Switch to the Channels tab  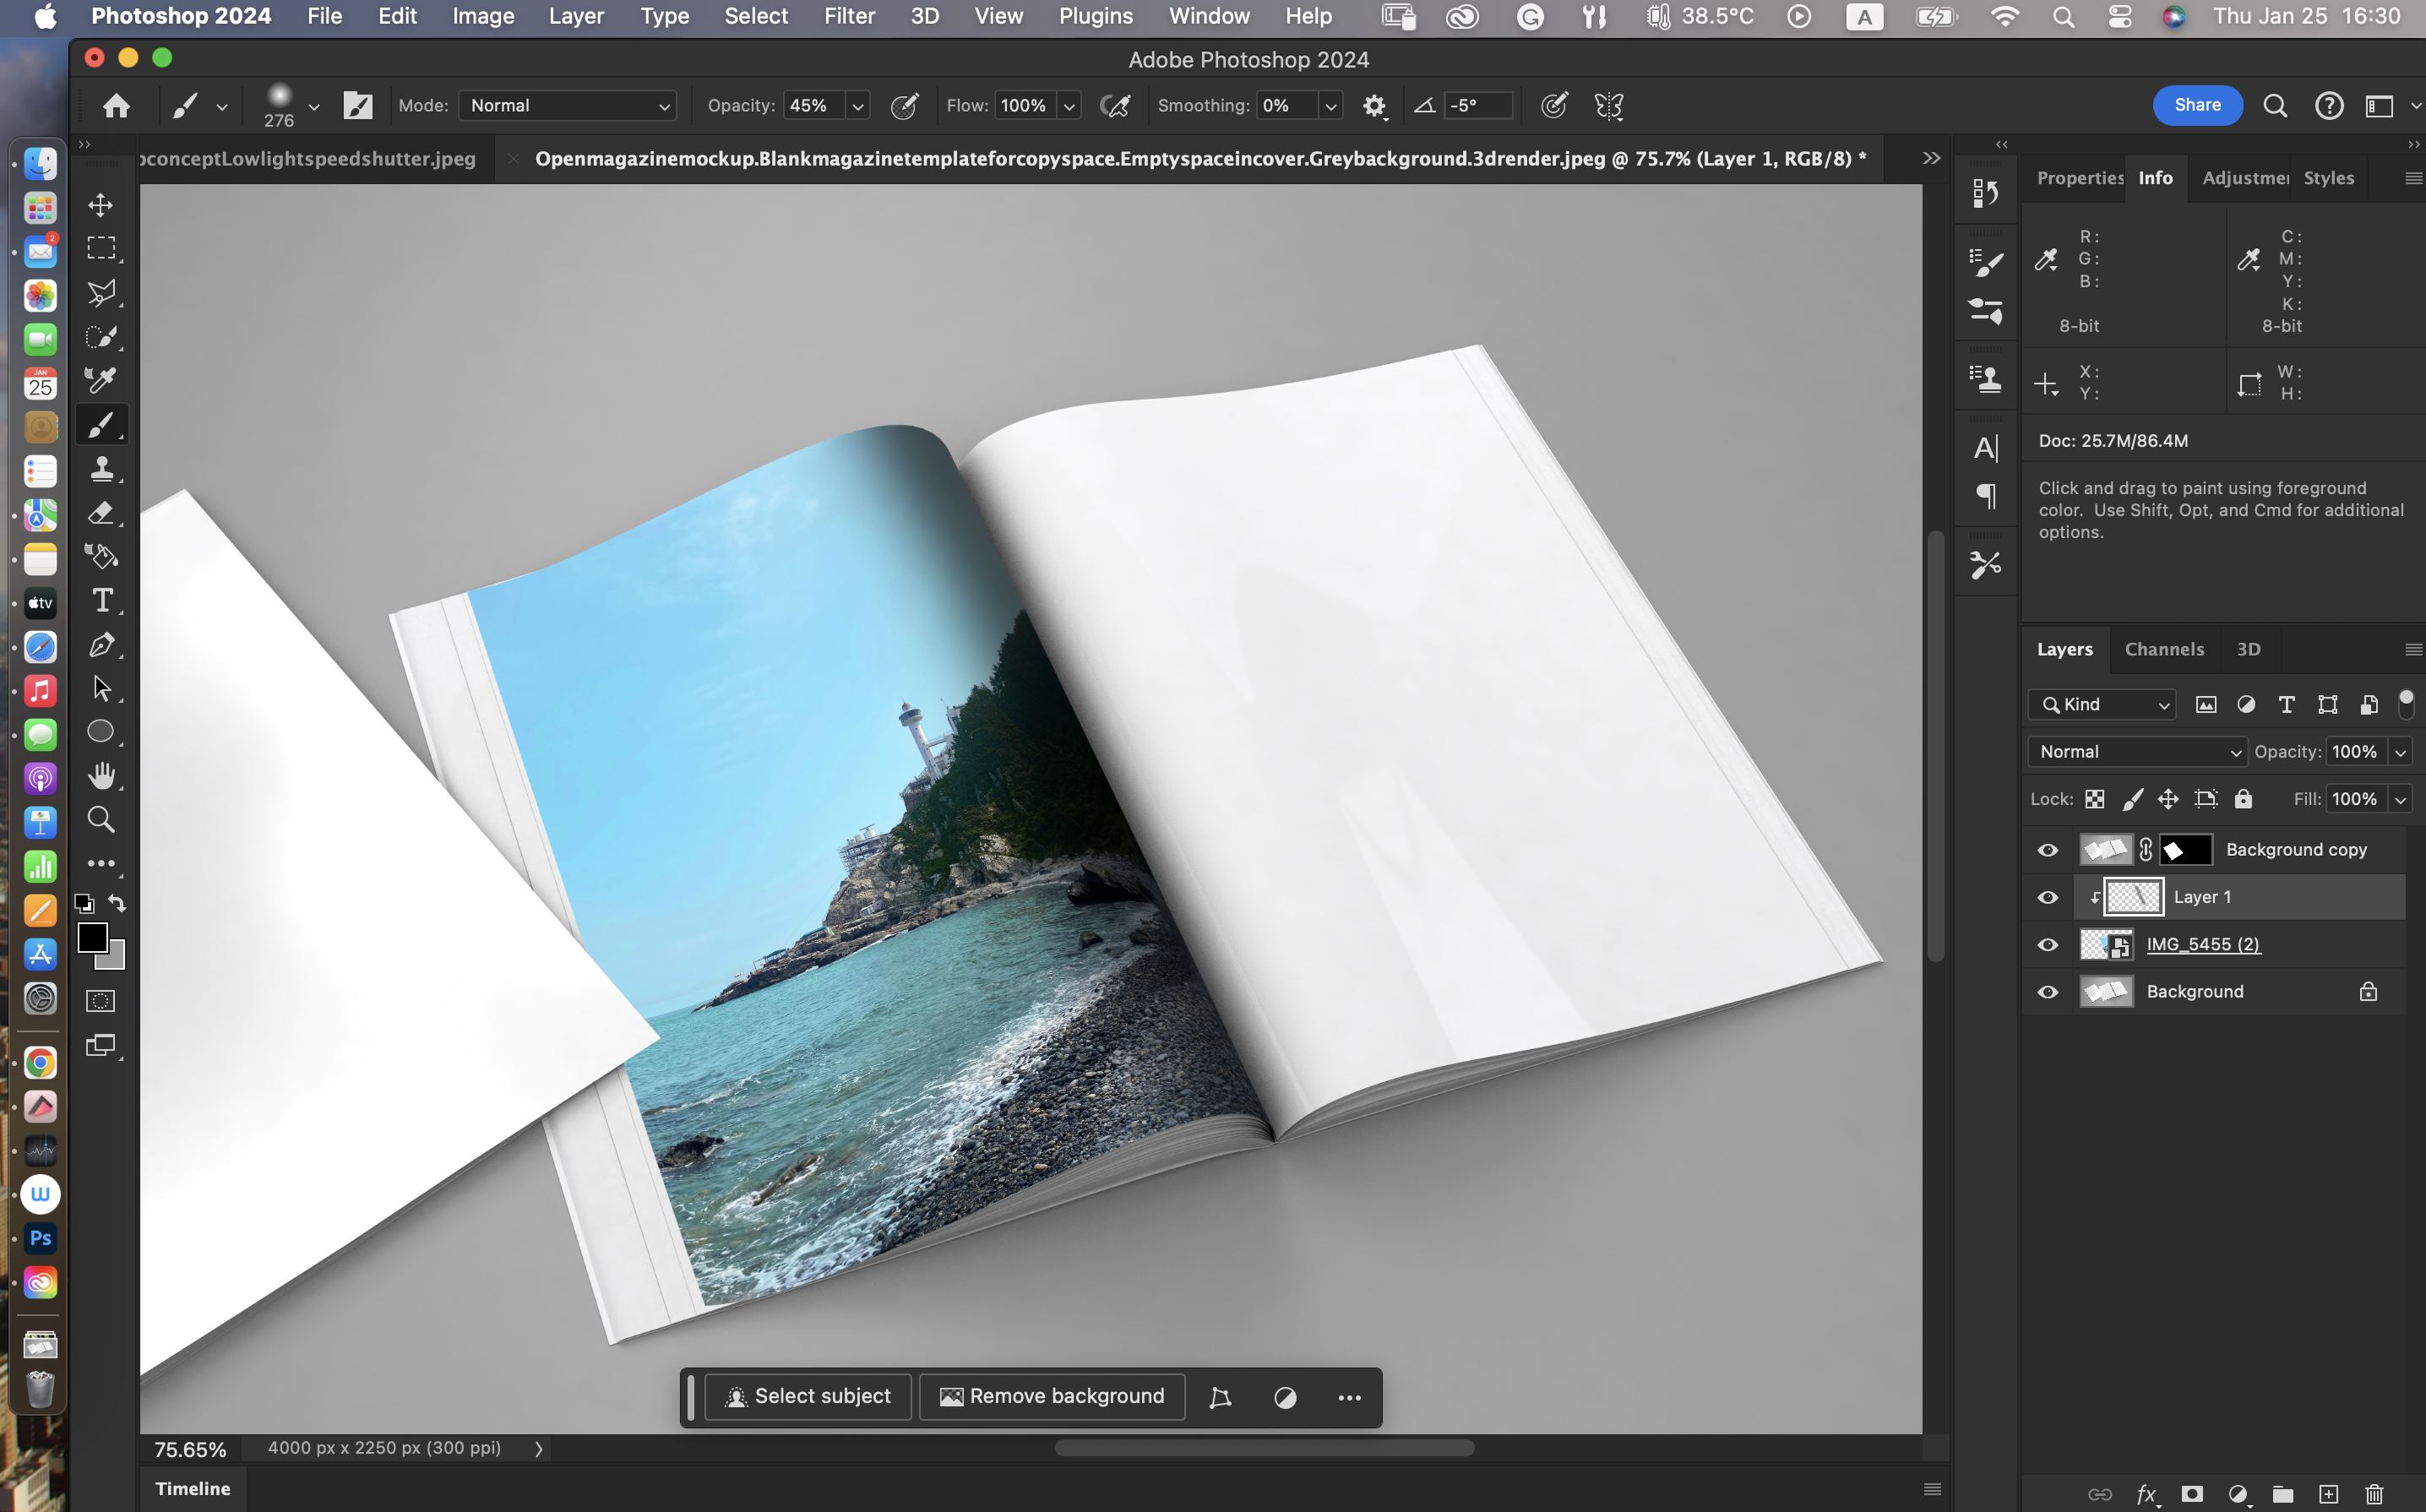(x=2163, y=649)
